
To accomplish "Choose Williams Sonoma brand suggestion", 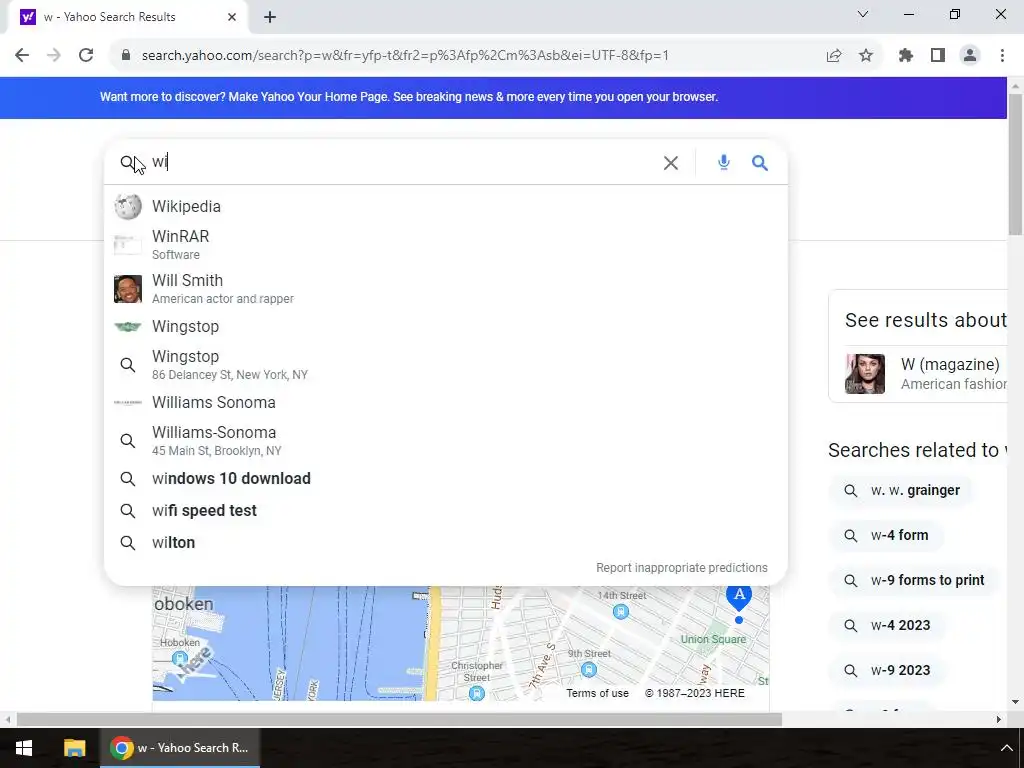I will [x=446, y=402].
